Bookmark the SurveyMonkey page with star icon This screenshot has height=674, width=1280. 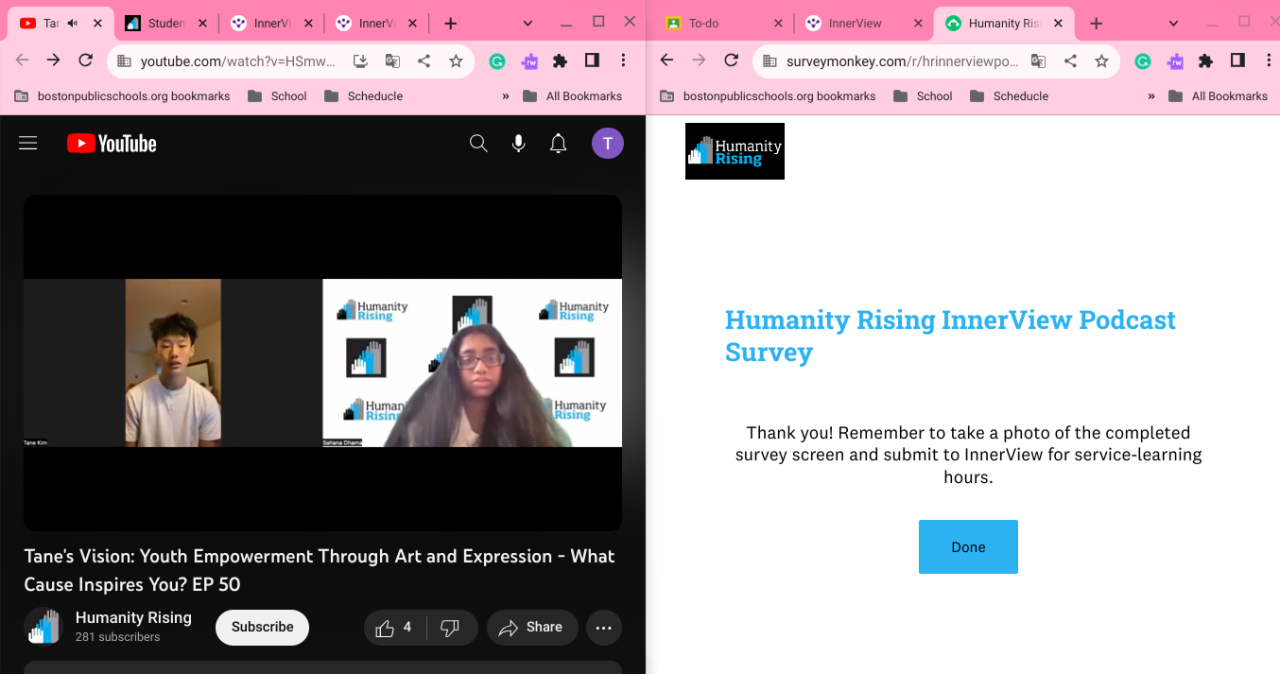coord(1101,61)
